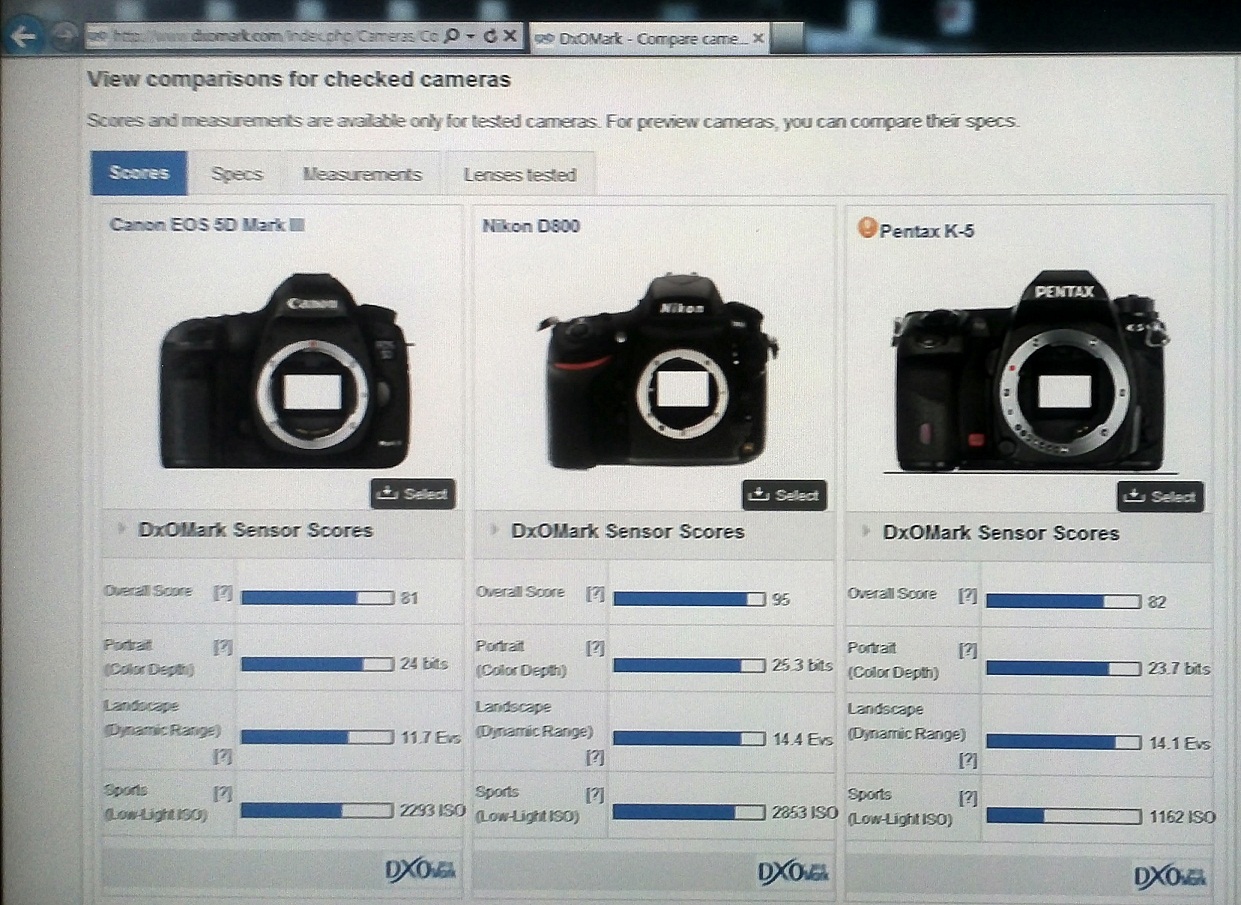
Task: Open Overall Score help [?] for Pentax K-5
Action: pyautogui.click(x=968, y=595)
